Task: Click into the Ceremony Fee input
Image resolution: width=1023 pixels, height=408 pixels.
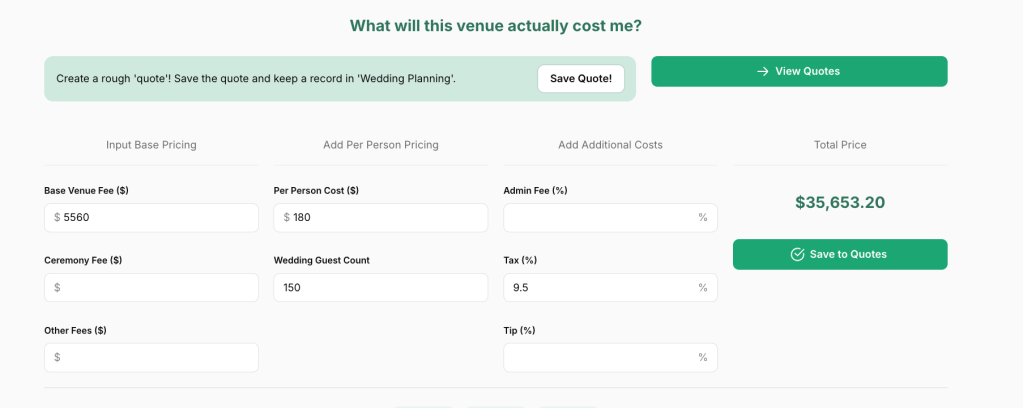Action: click(160, 287)
